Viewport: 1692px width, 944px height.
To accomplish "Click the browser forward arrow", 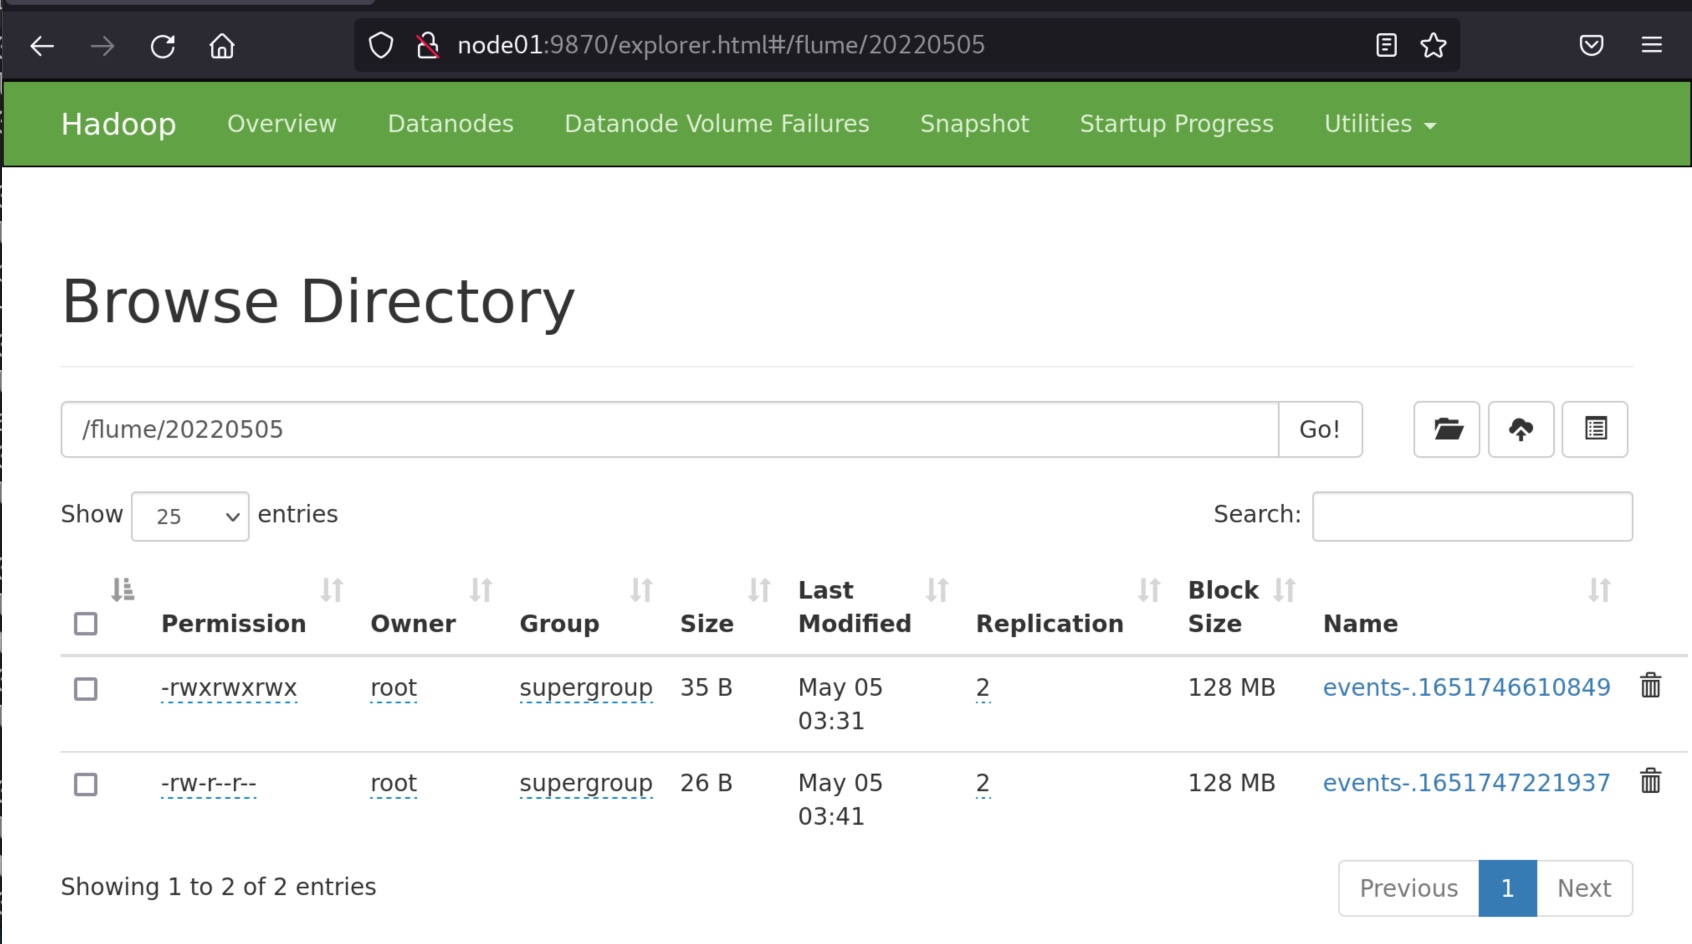I will tap(102, 46).
